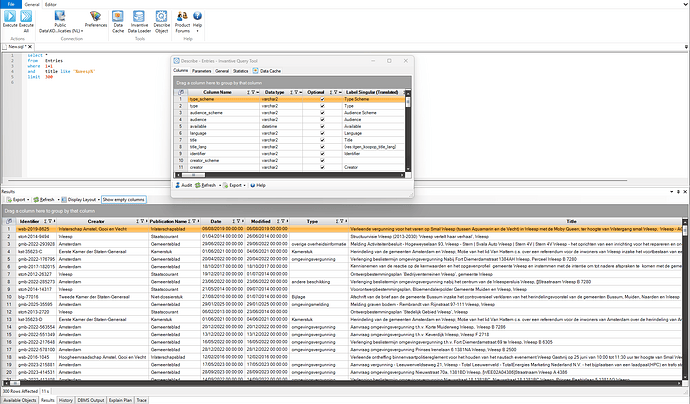Toggle Optional checkbox for type row
The image size is (690, 404).
click(322, 106)
